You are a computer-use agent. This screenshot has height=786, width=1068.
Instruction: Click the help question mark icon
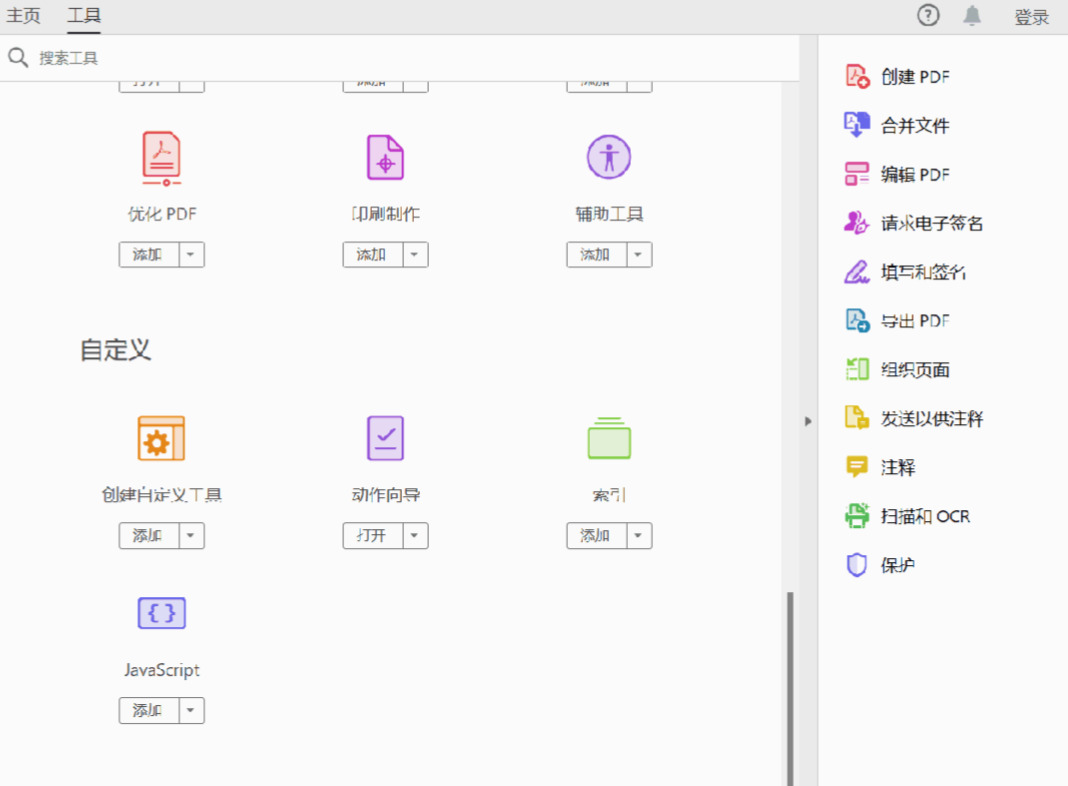pyautogui.click(x=928, y=16)
